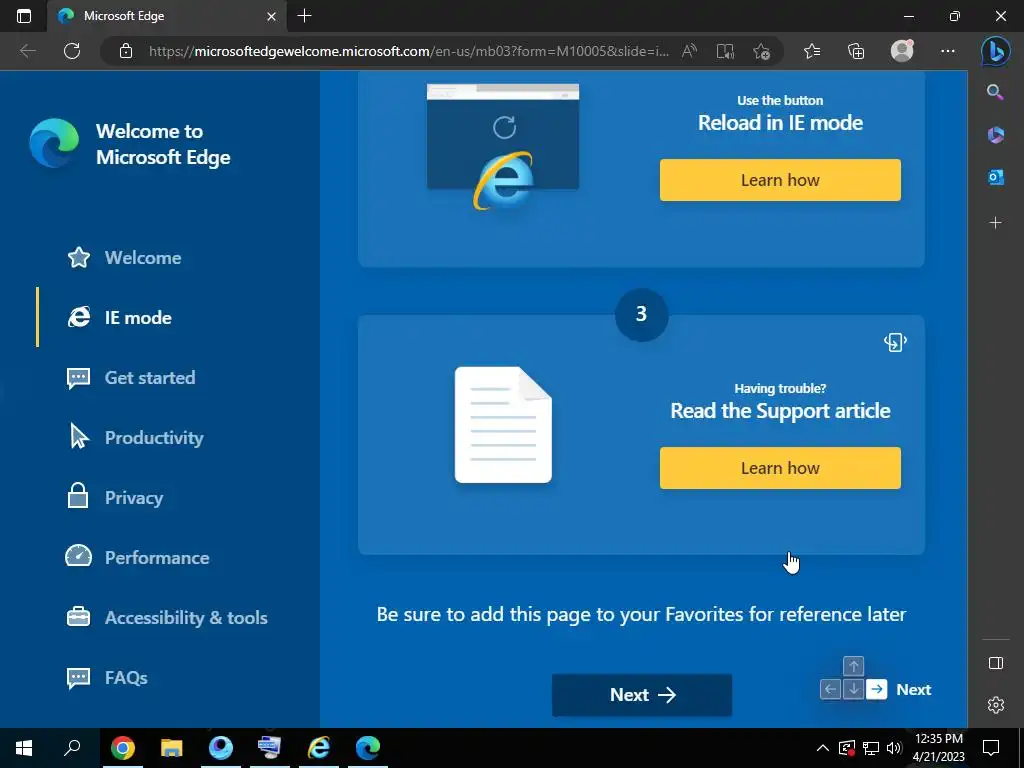1024x768 pixels.
Task: Open the FAQs section
Action: click(x=107, y=677)
